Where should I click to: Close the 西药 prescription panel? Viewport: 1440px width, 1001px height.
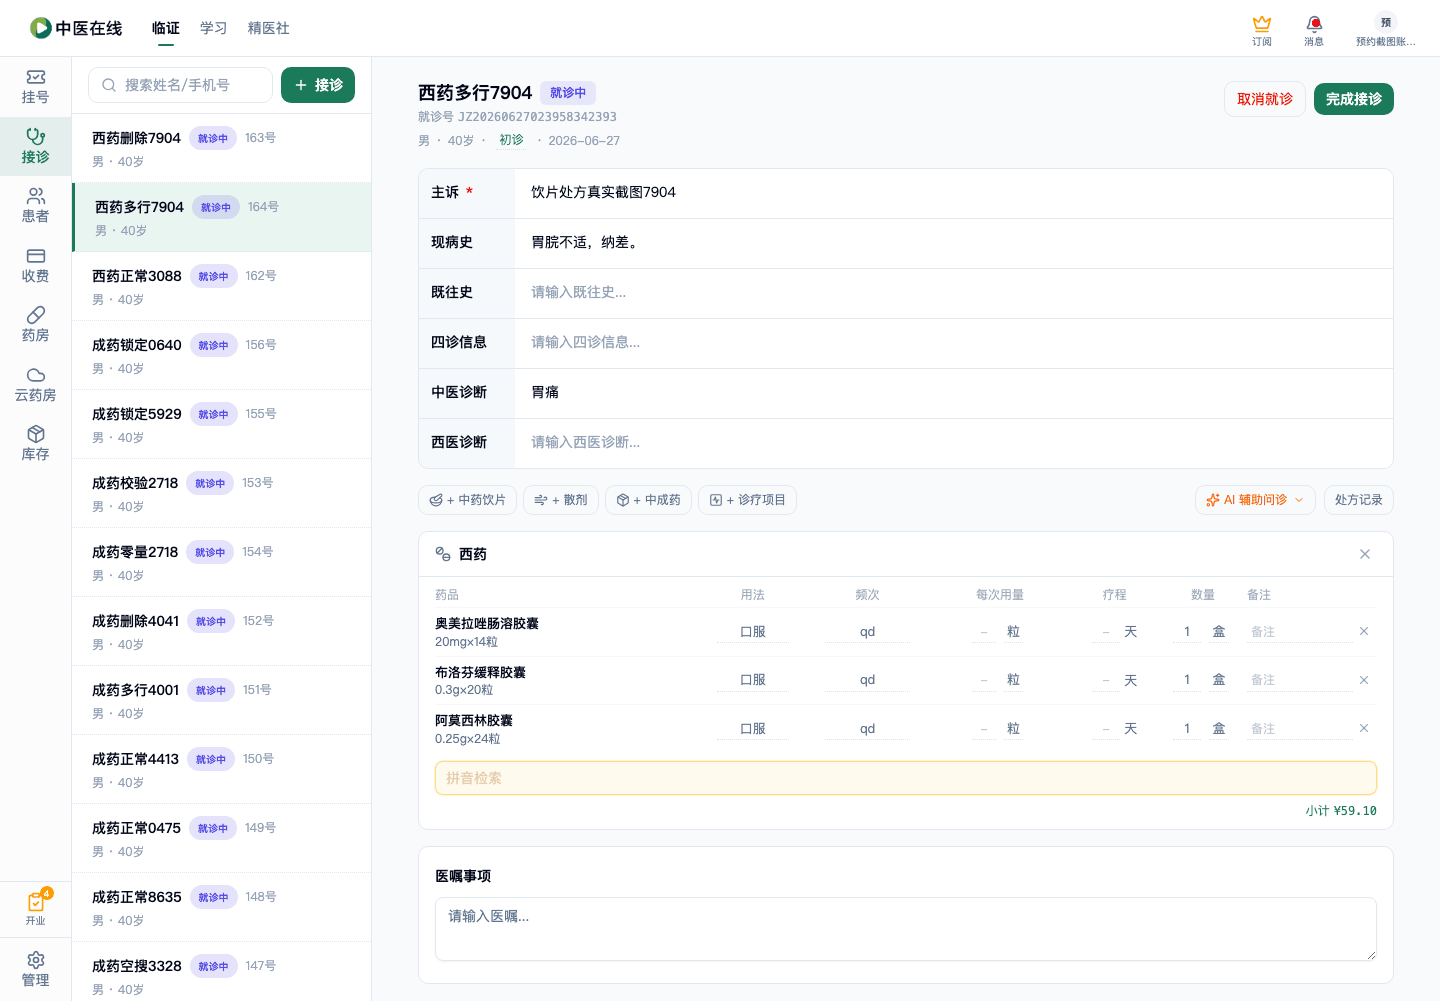[x=1365, y=554]
